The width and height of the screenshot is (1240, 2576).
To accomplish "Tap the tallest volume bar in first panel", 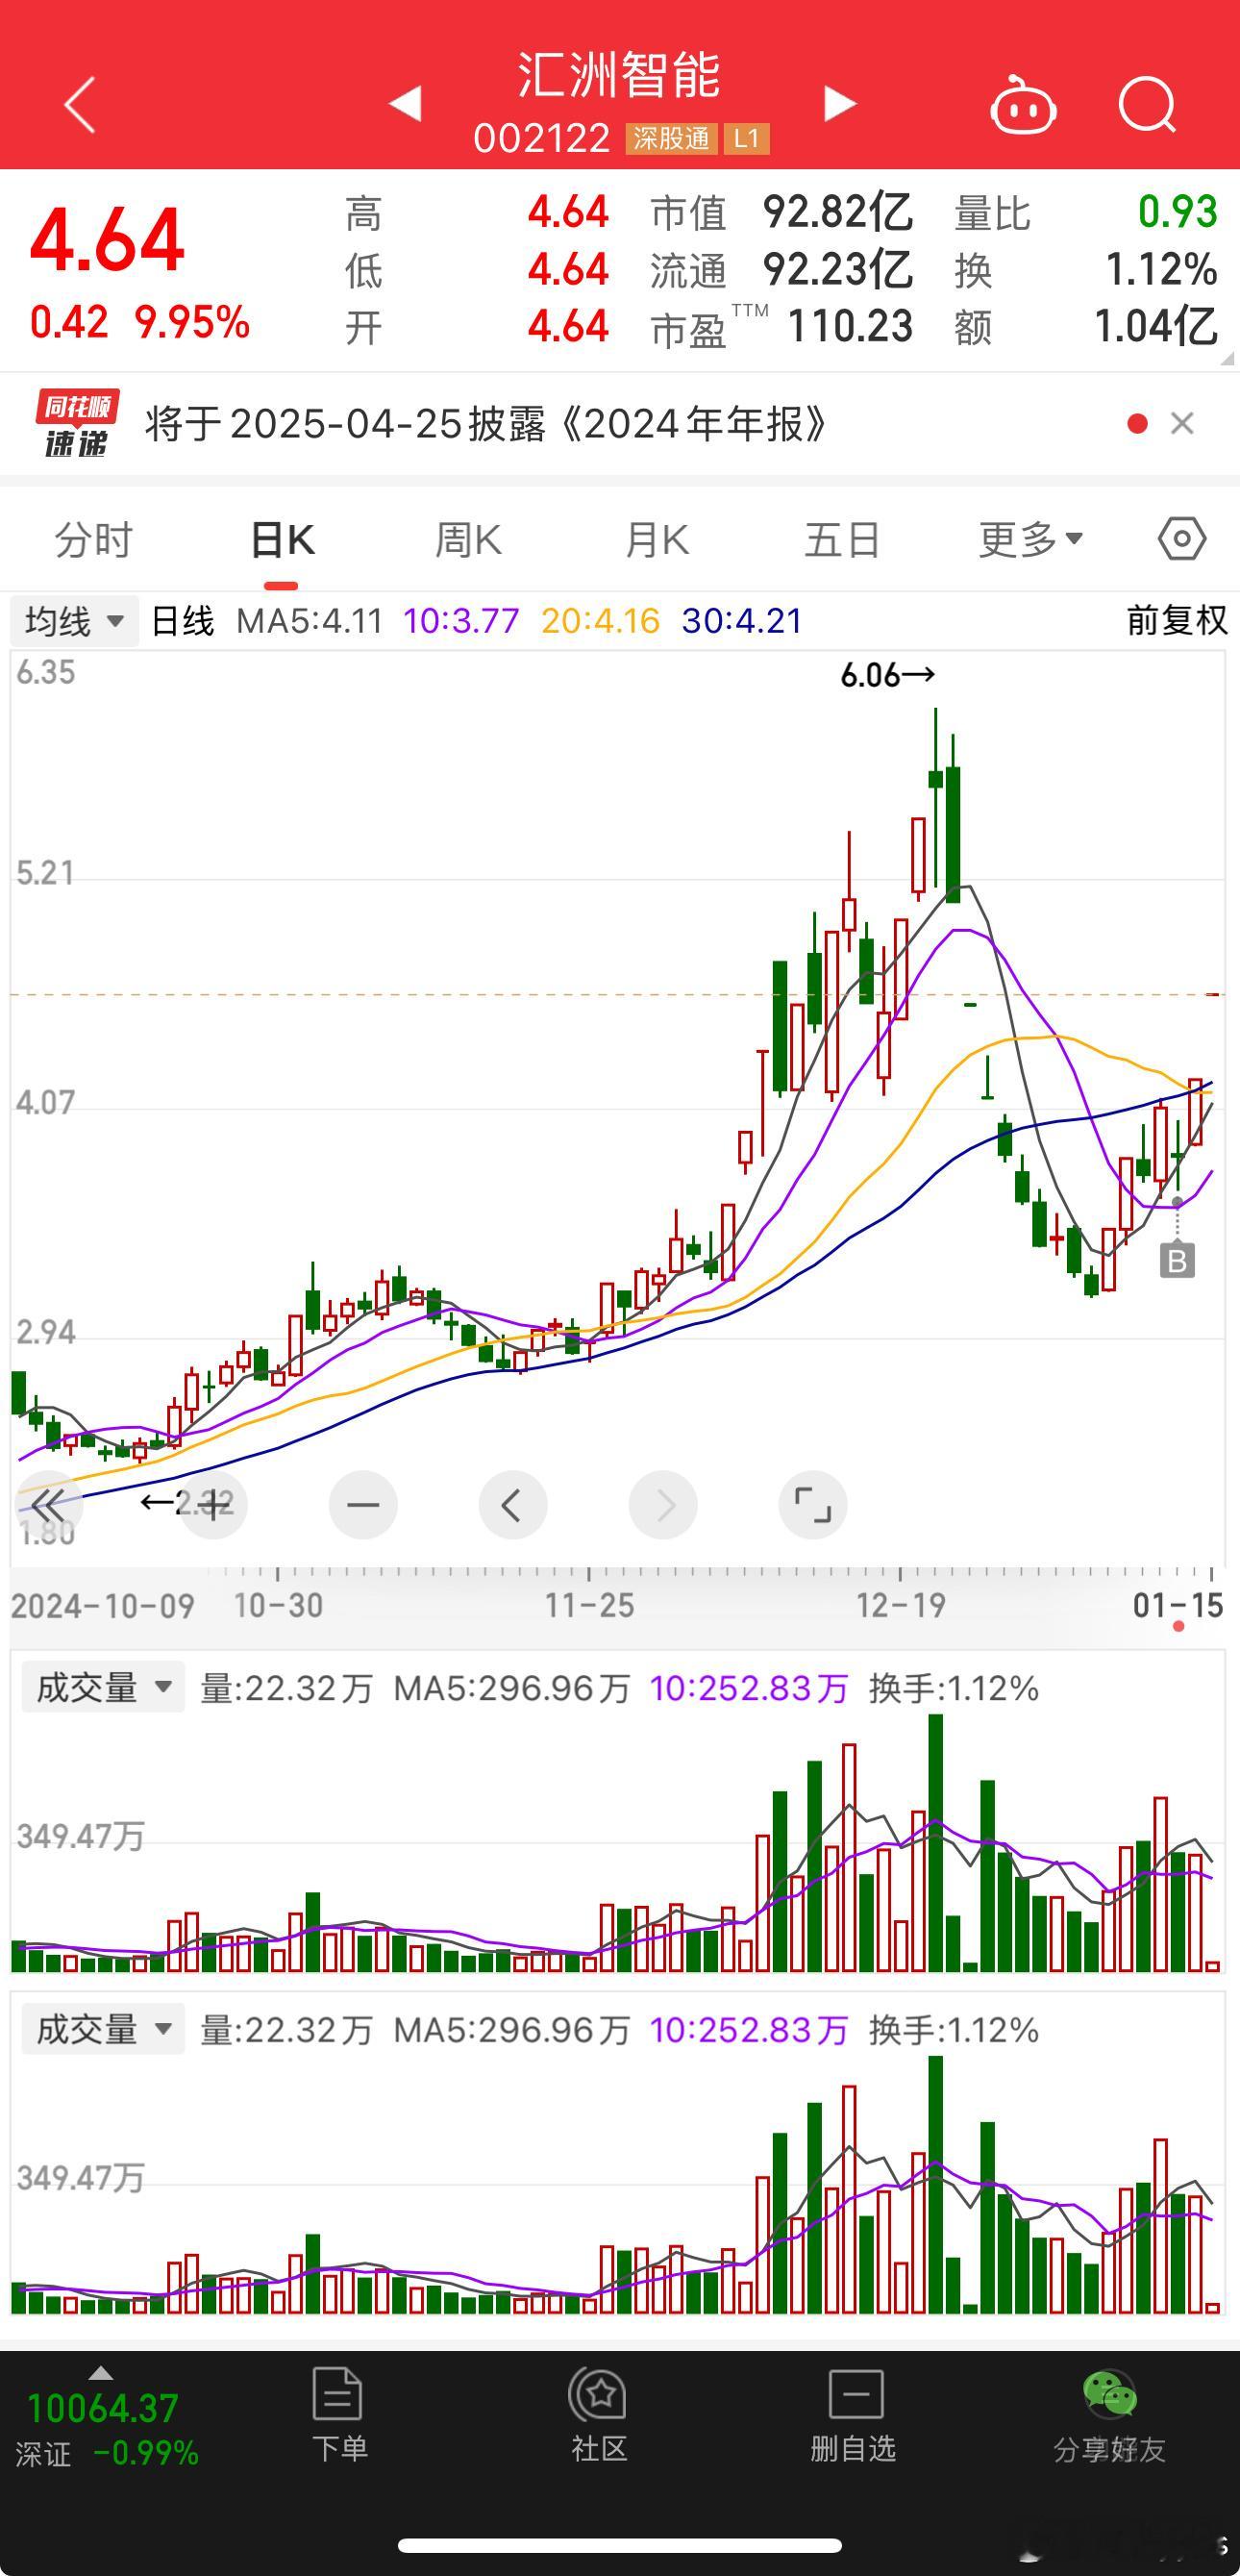I will (936, 1842).
